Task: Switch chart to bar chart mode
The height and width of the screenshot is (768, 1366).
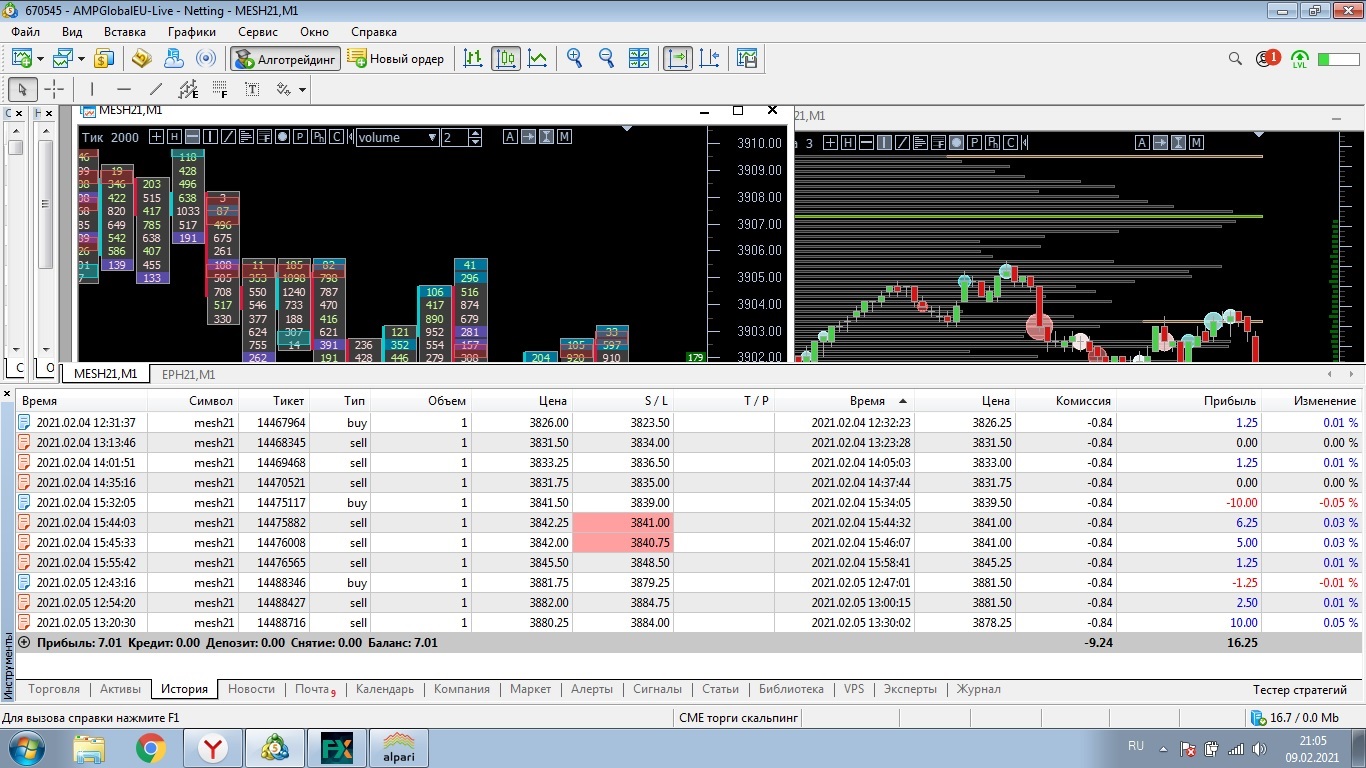Action: pyautogui.click(x=474, y=59)
